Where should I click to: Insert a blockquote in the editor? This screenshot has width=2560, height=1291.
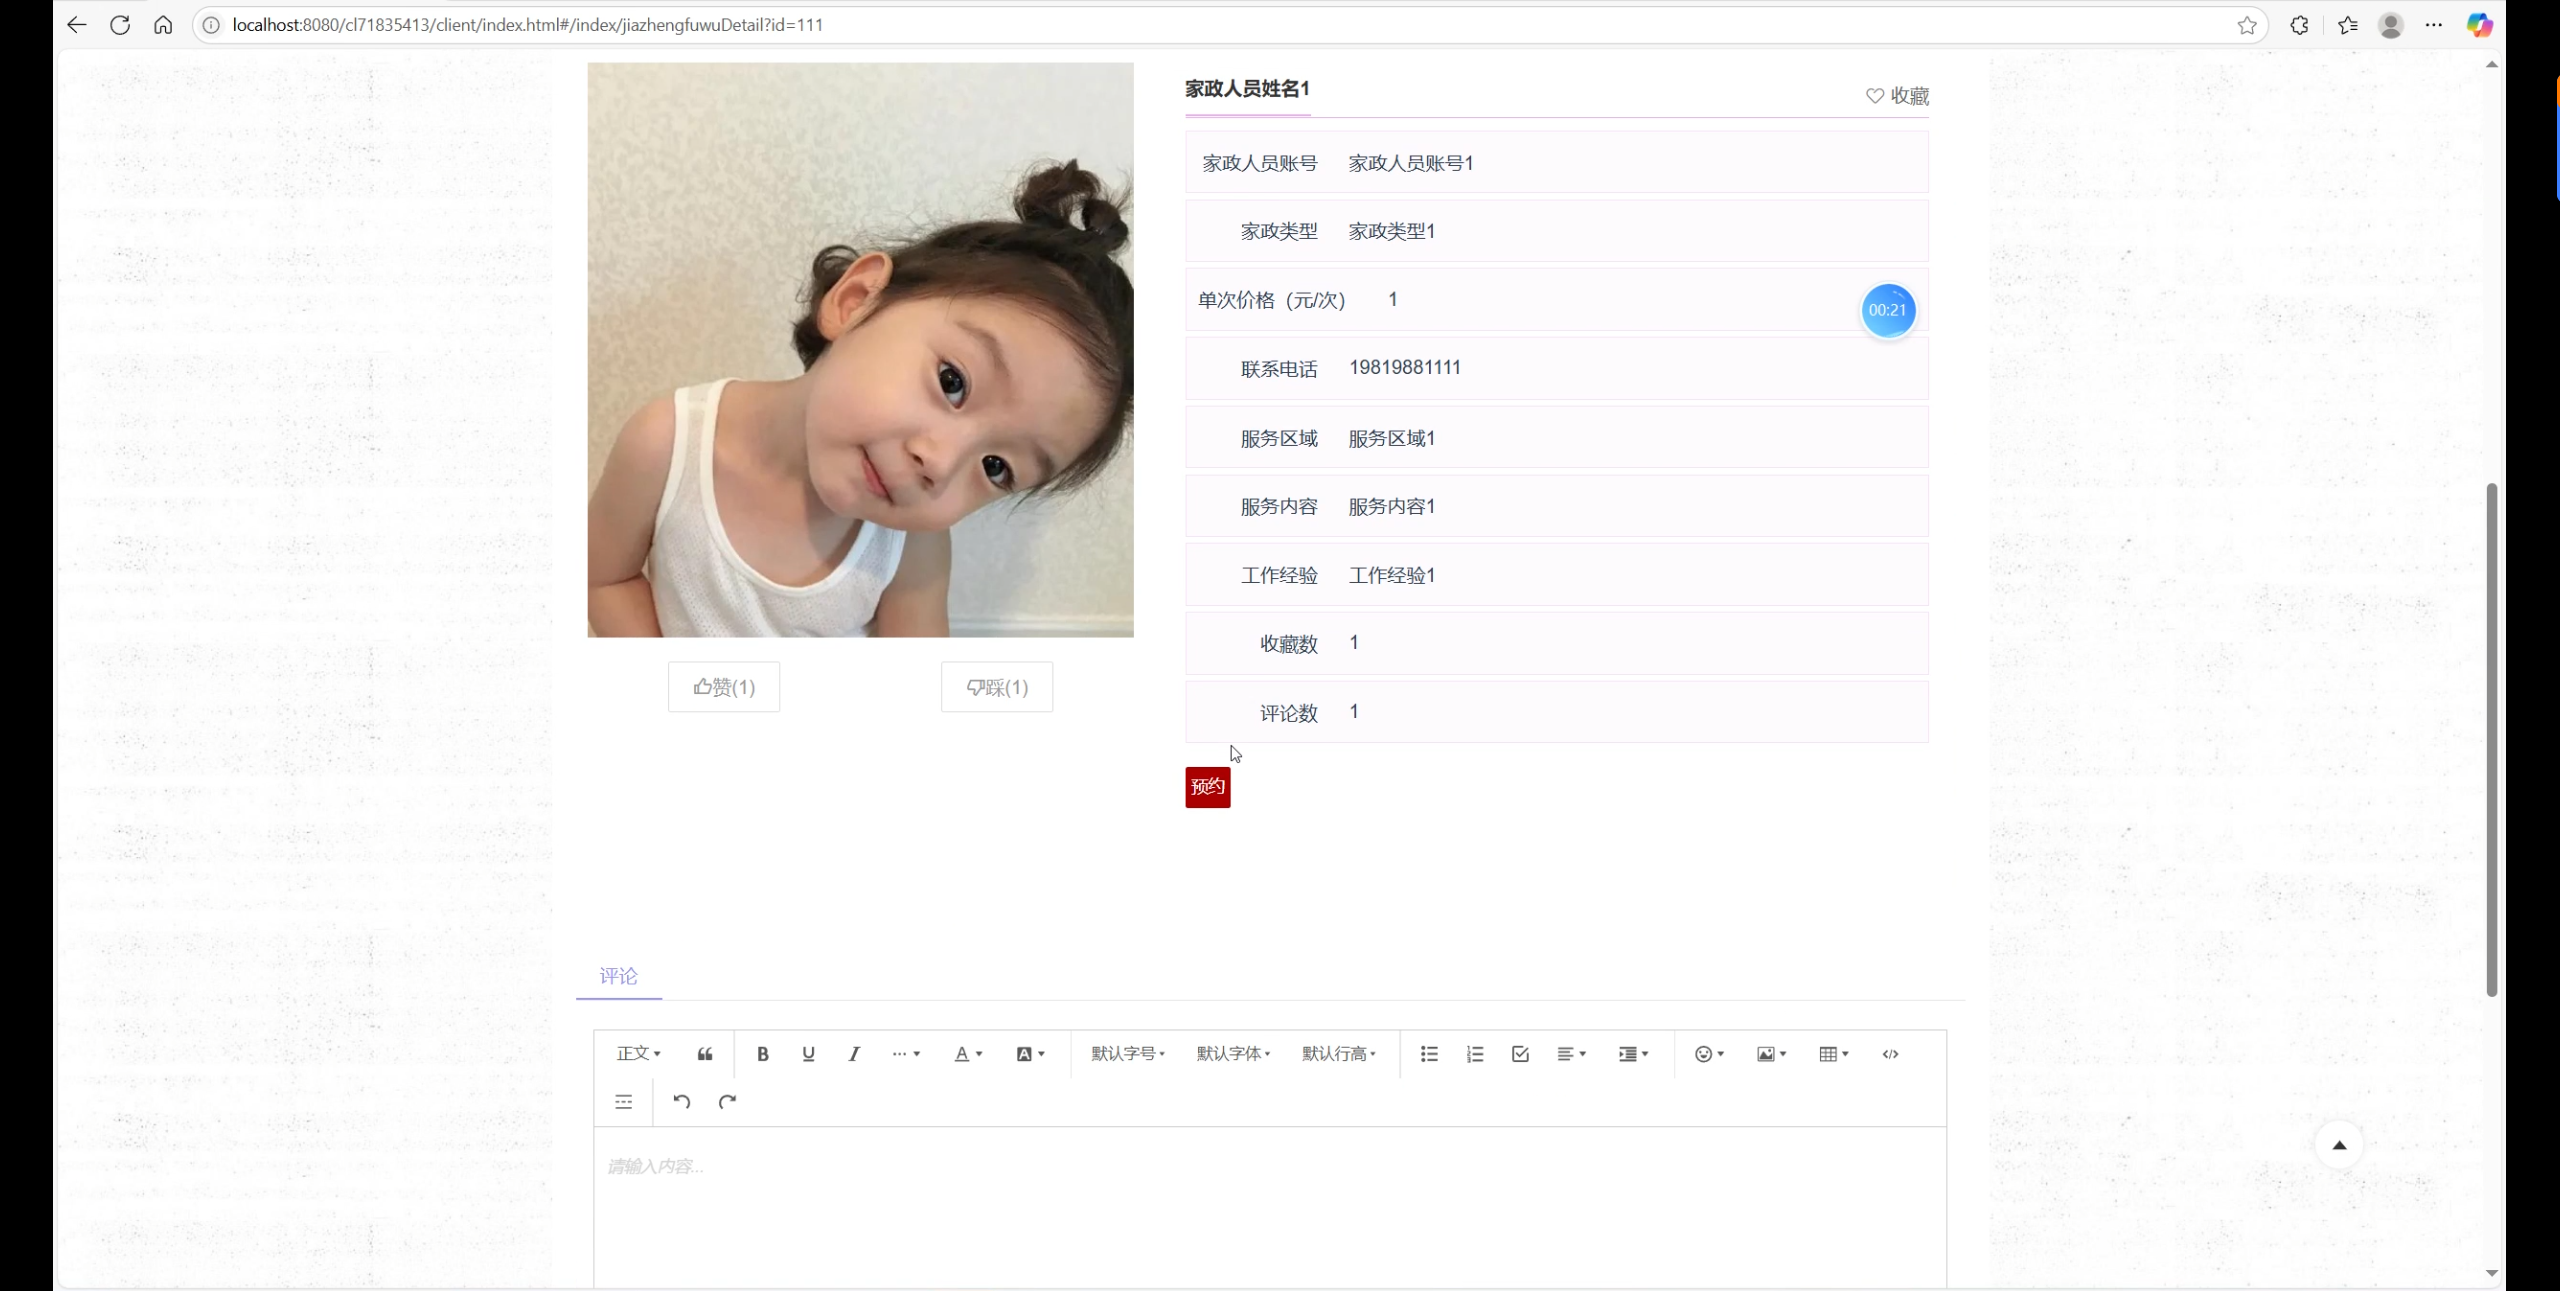pos(704,1054)
